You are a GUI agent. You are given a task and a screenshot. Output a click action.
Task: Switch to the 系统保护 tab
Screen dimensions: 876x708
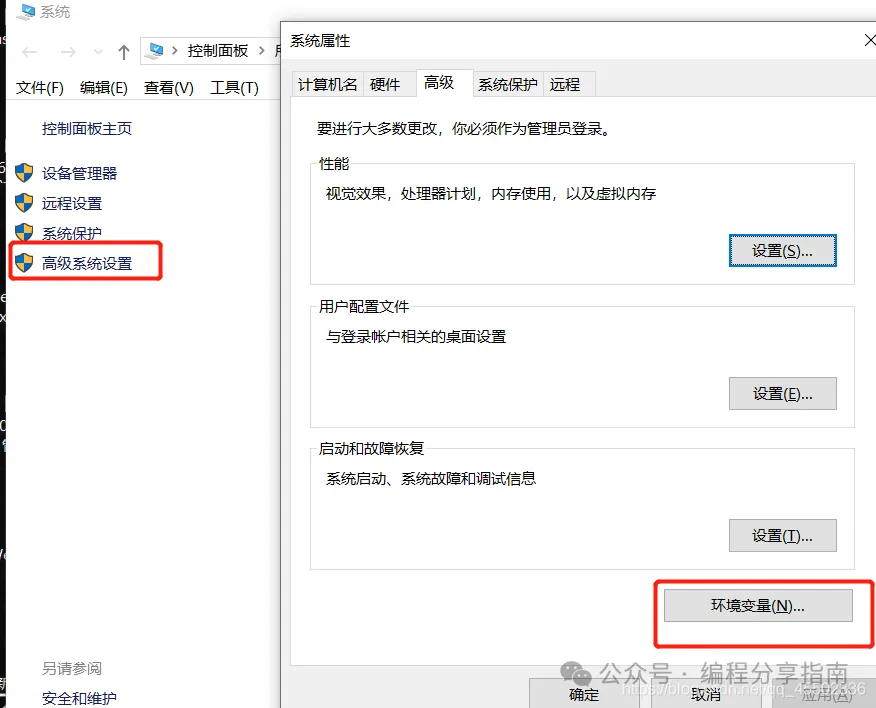point(508,84)
